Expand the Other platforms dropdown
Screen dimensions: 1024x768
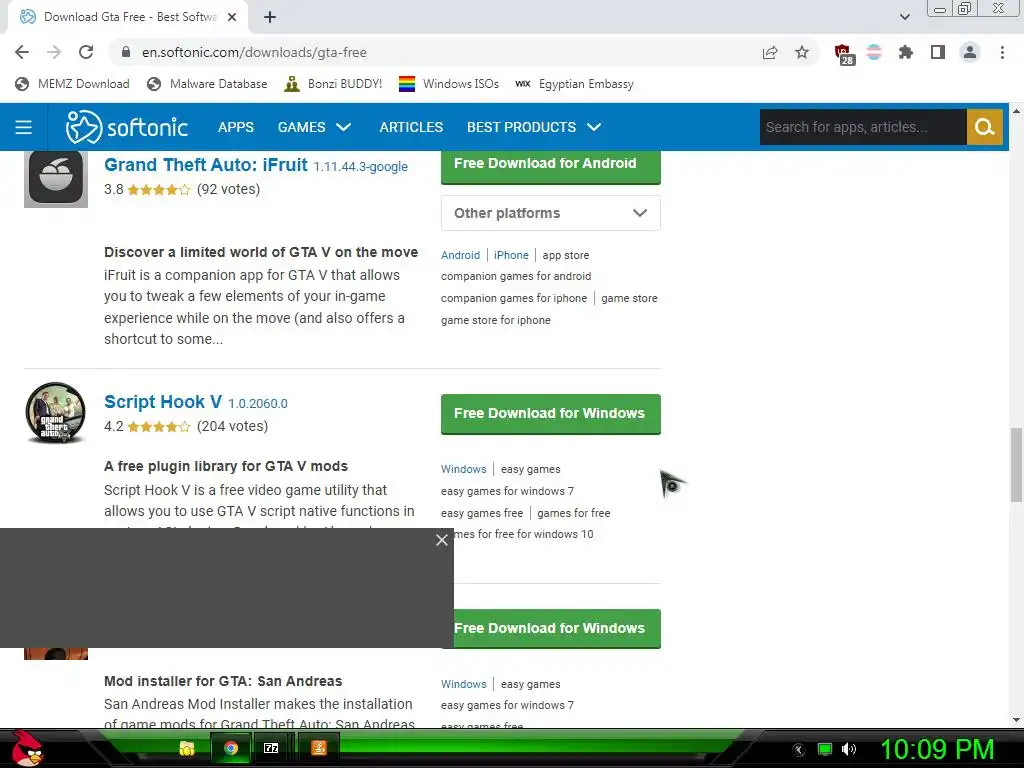[x=551, y=213]
